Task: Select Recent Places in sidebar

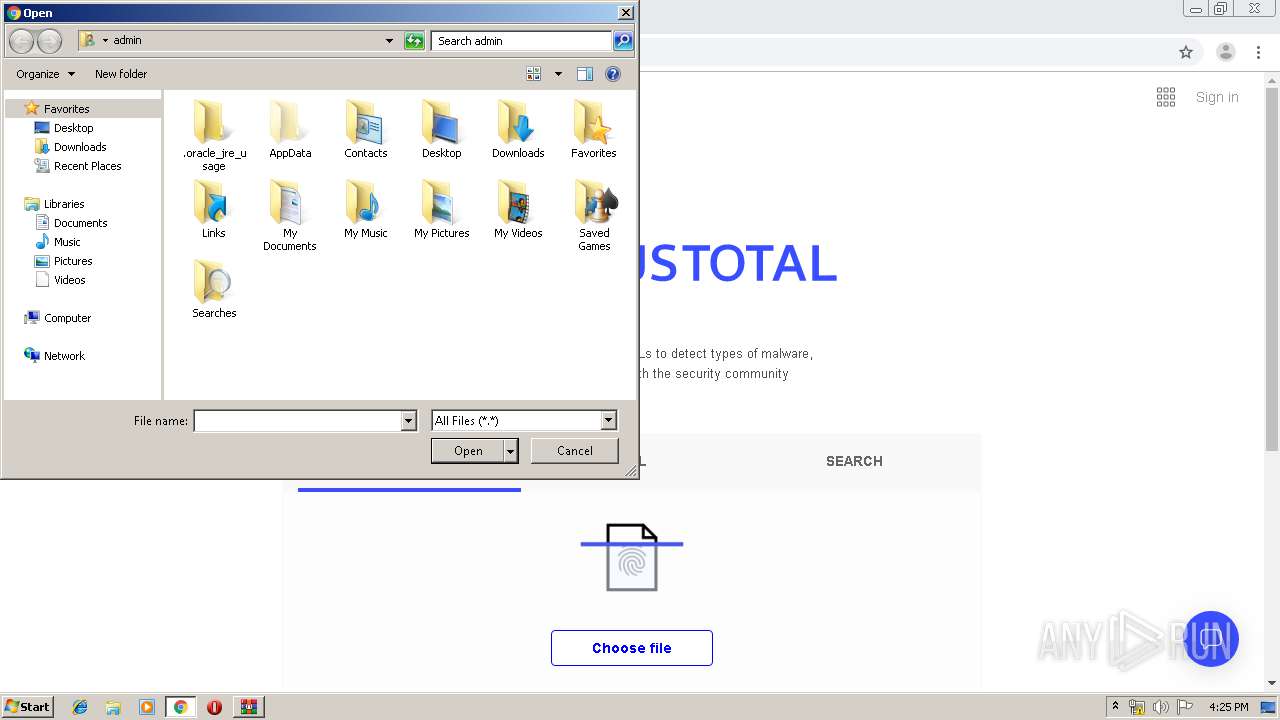Action: pyautogui.click(x=88, y=166)
